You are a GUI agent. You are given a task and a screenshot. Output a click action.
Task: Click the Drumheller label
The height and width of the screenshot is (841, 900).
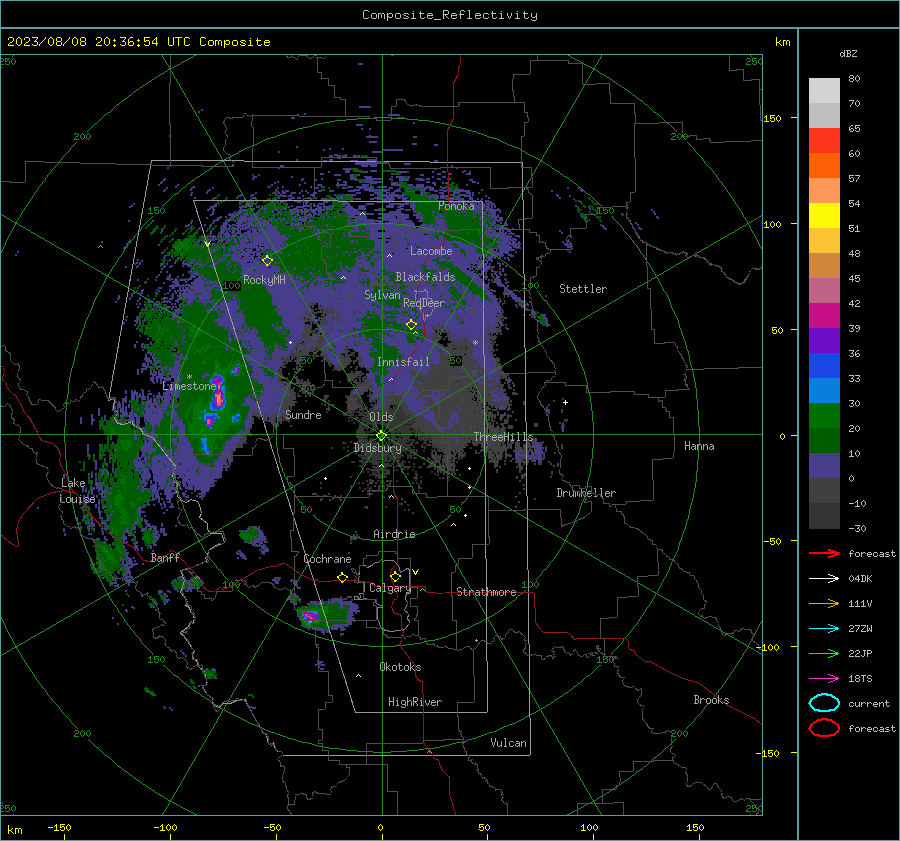(x=586, y=493)
